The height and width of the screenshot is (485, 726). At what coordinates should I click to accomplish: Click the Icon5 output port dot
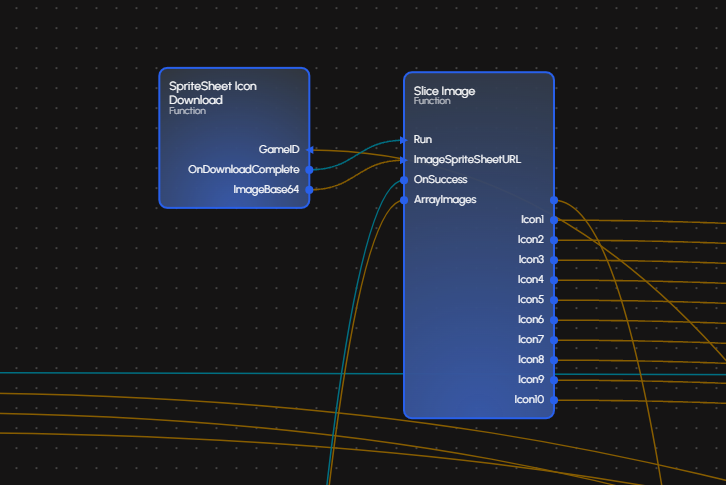coord(554,300)
